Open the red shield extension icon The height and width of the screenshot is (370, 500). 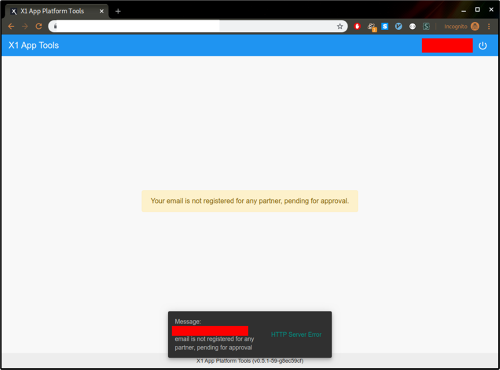[357, 26]
